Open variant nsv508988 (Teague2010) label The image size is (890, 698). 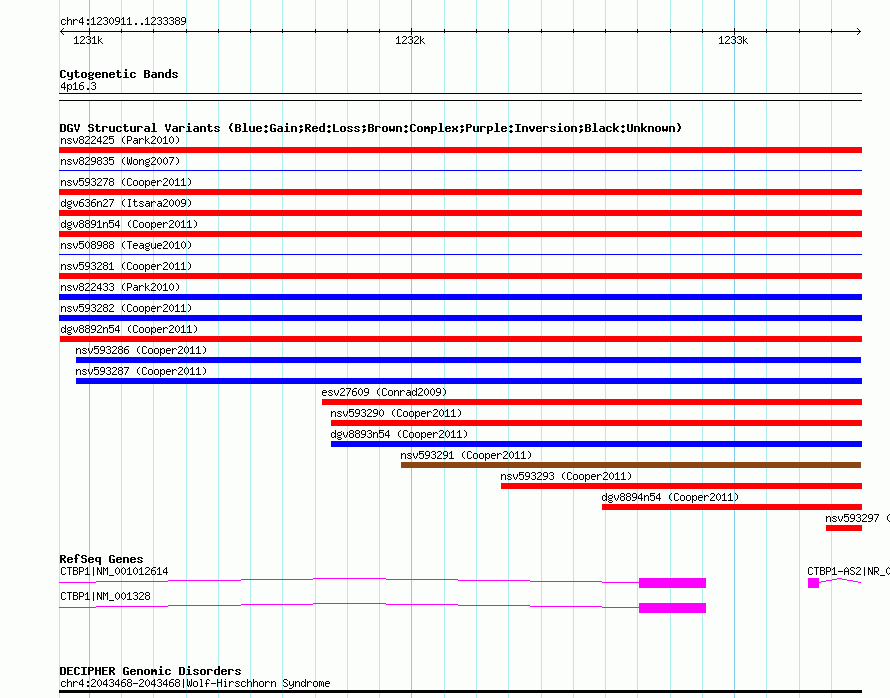point(126,245)
